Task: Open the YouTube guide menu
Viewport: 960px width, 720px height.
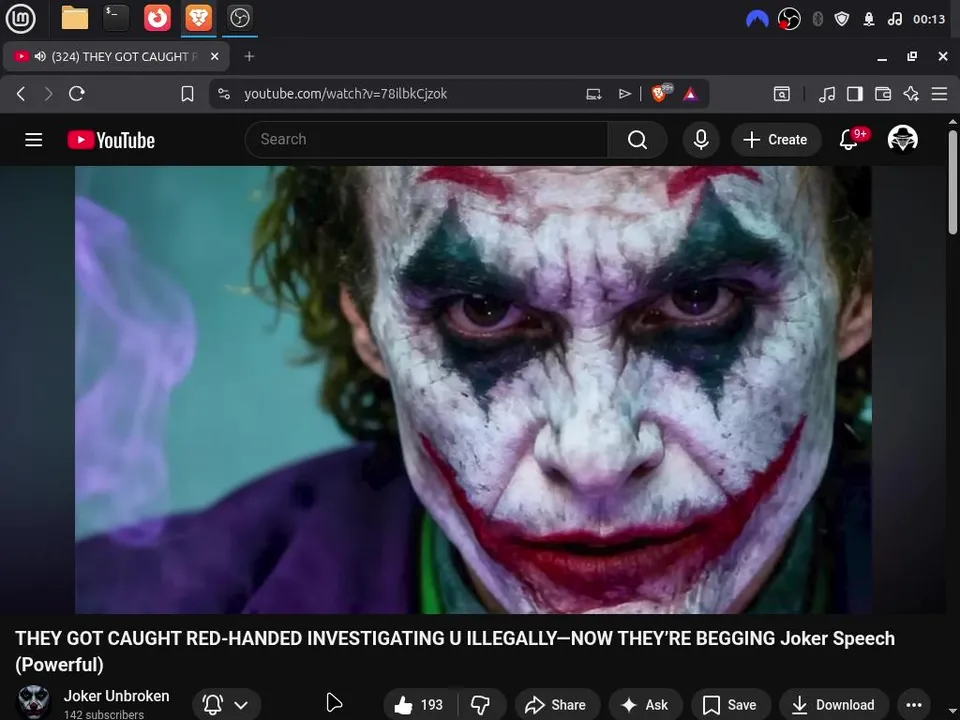Action: [34, 140]
